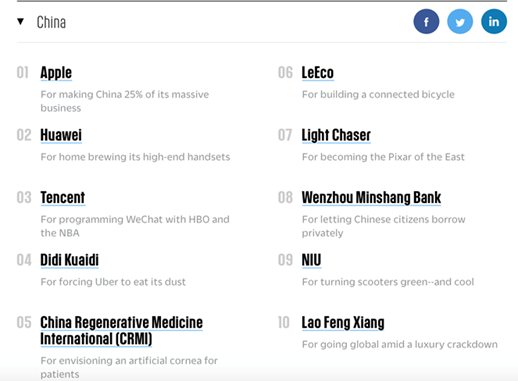518x381 pixels.
Task: Open the Tencent company link
Action: [63, 197]
